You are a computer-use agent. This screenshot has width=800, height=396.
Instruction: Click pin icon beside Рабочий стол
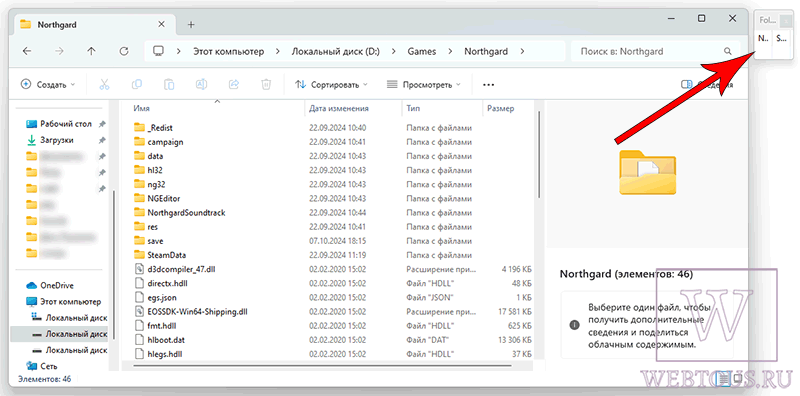tap(102, 124)
